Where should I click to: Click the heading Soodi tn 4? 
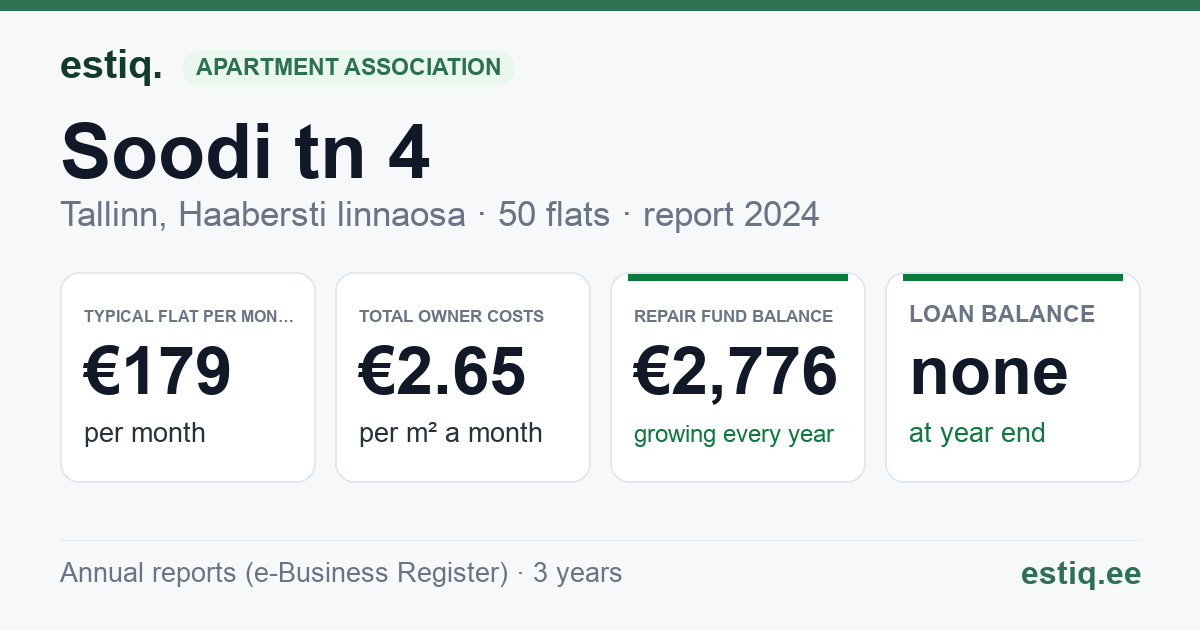(x=245, y=152)
